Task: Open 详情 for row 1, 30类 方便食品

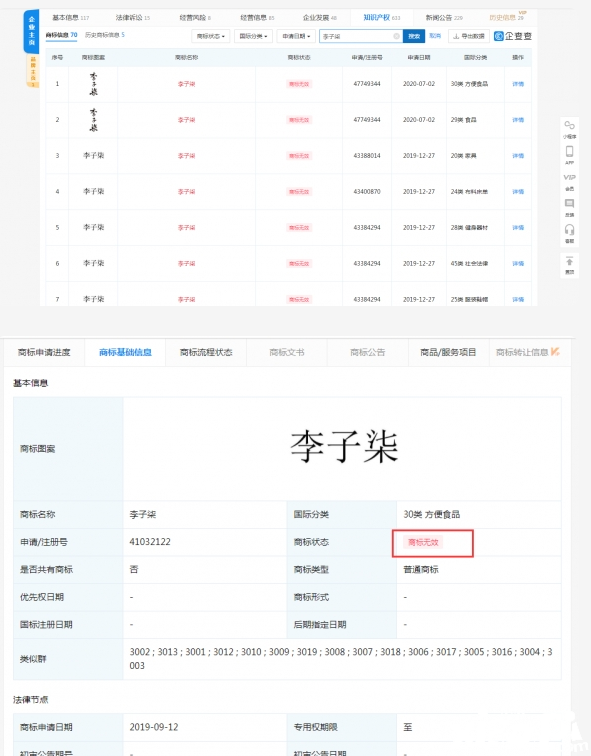Action: [518, 84]
